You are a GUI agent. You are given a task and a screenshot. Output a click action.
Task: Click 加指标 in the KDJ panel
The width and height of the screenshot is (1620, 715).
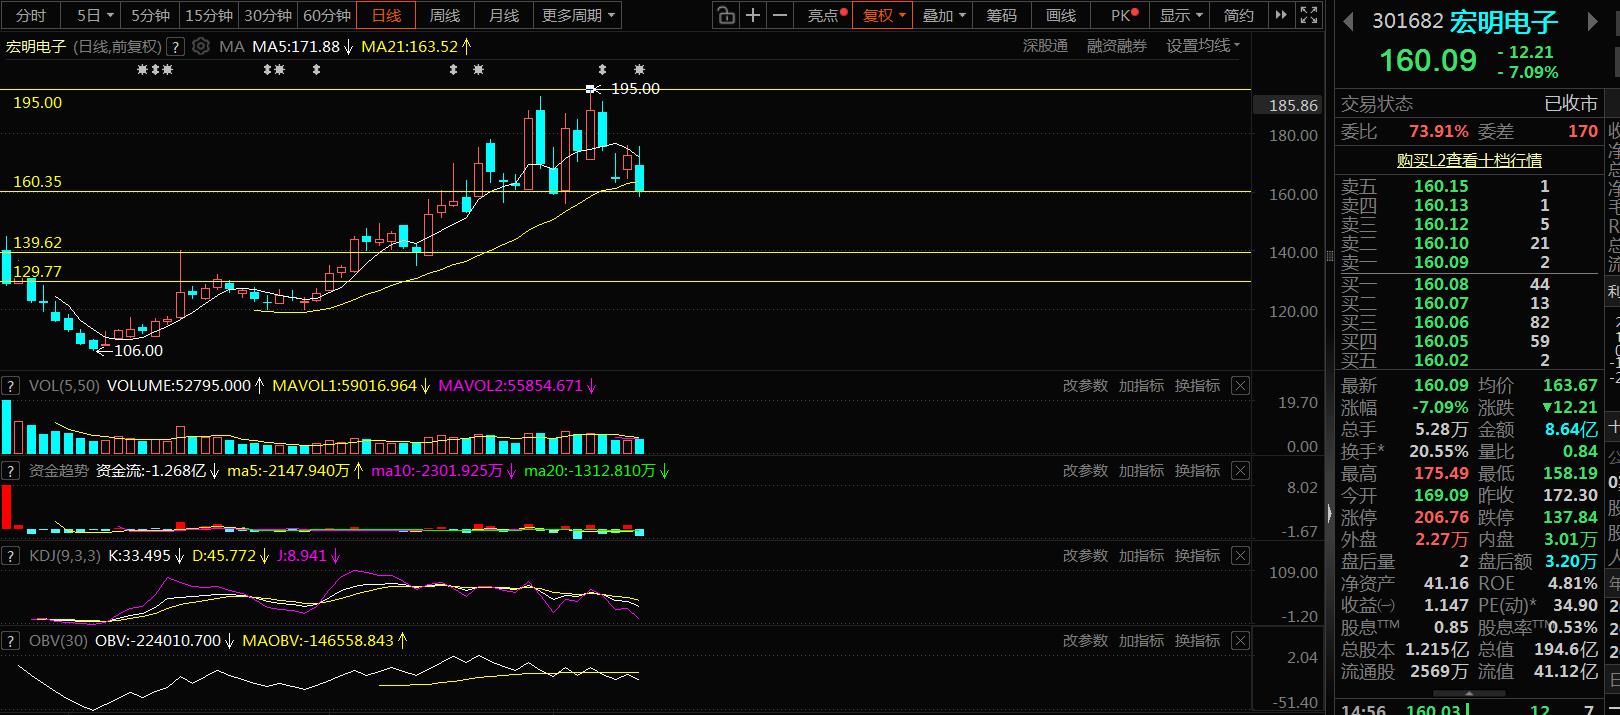1141,556
